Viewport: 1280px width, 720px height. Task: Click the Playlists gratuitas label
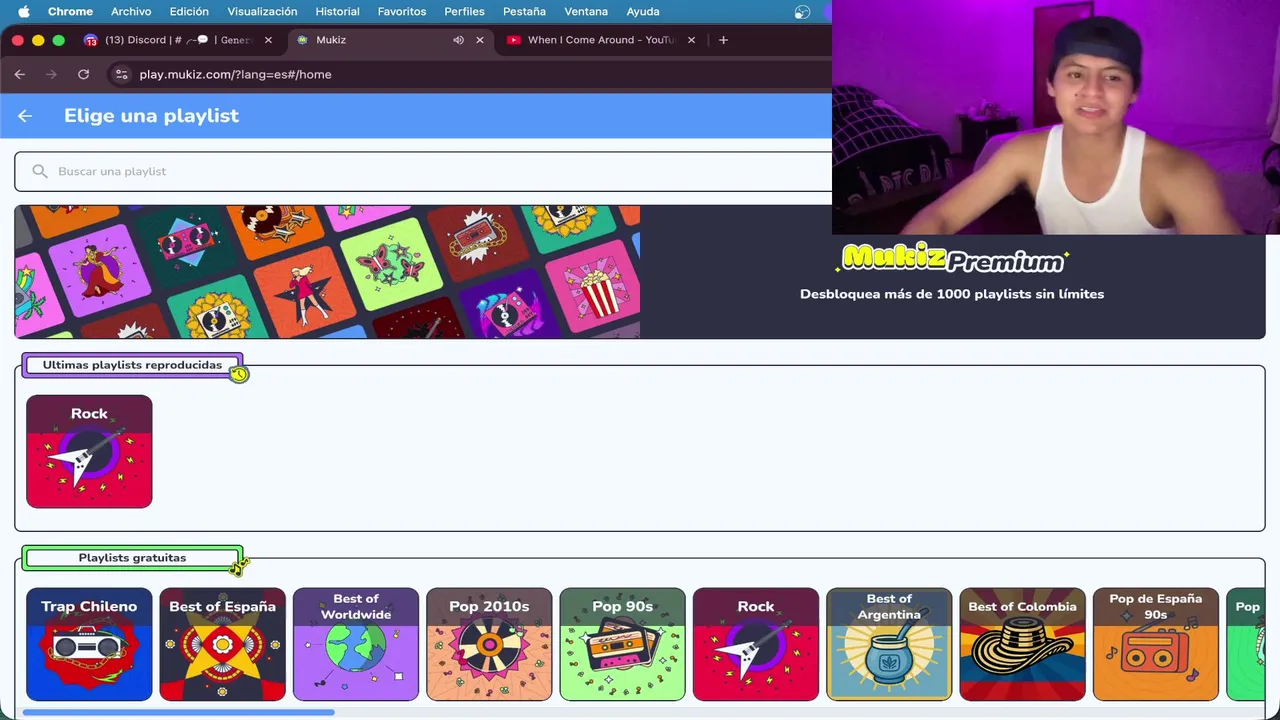tap(132, 558)
